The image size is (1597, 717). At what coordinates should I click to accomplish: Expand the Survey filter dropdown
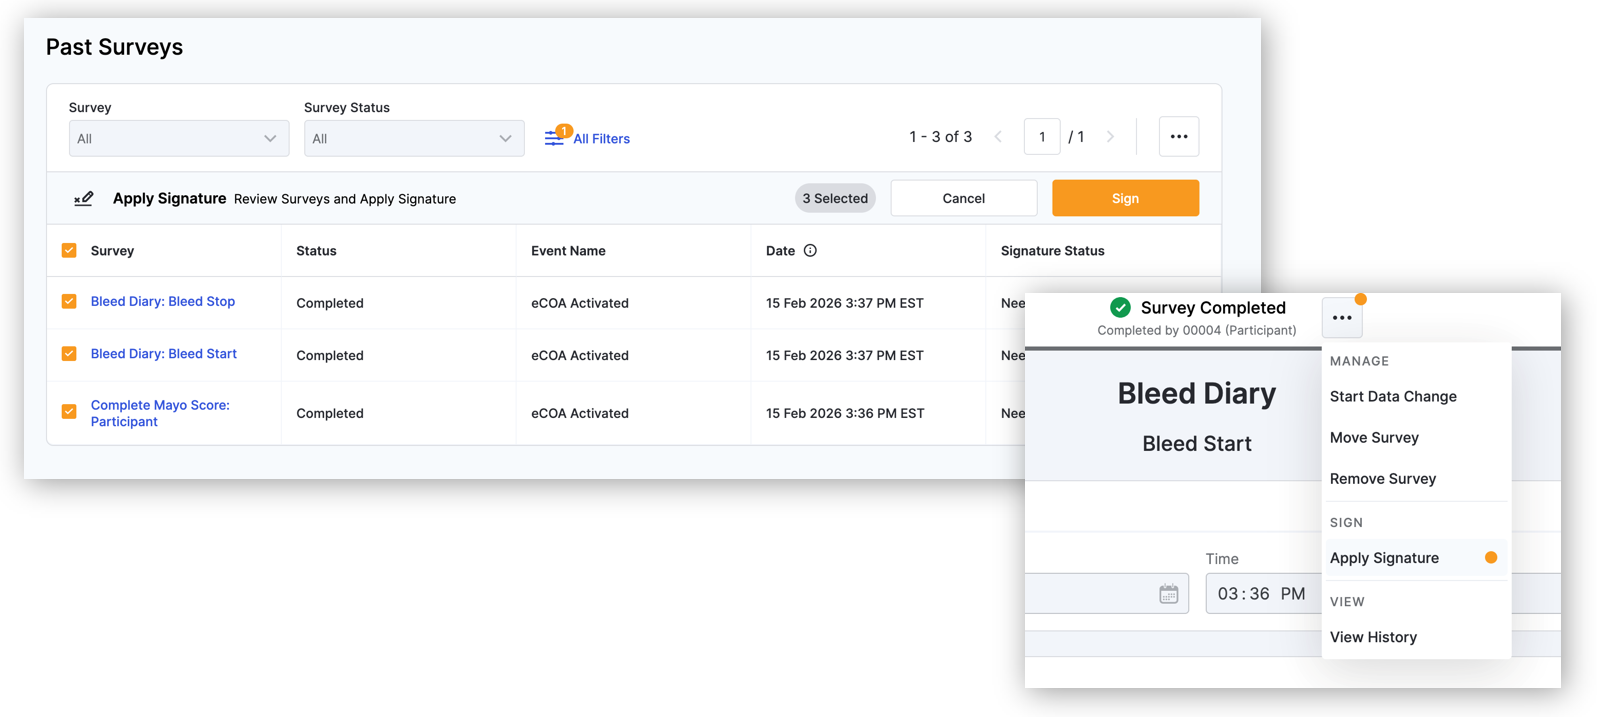(x=178, y=139)
